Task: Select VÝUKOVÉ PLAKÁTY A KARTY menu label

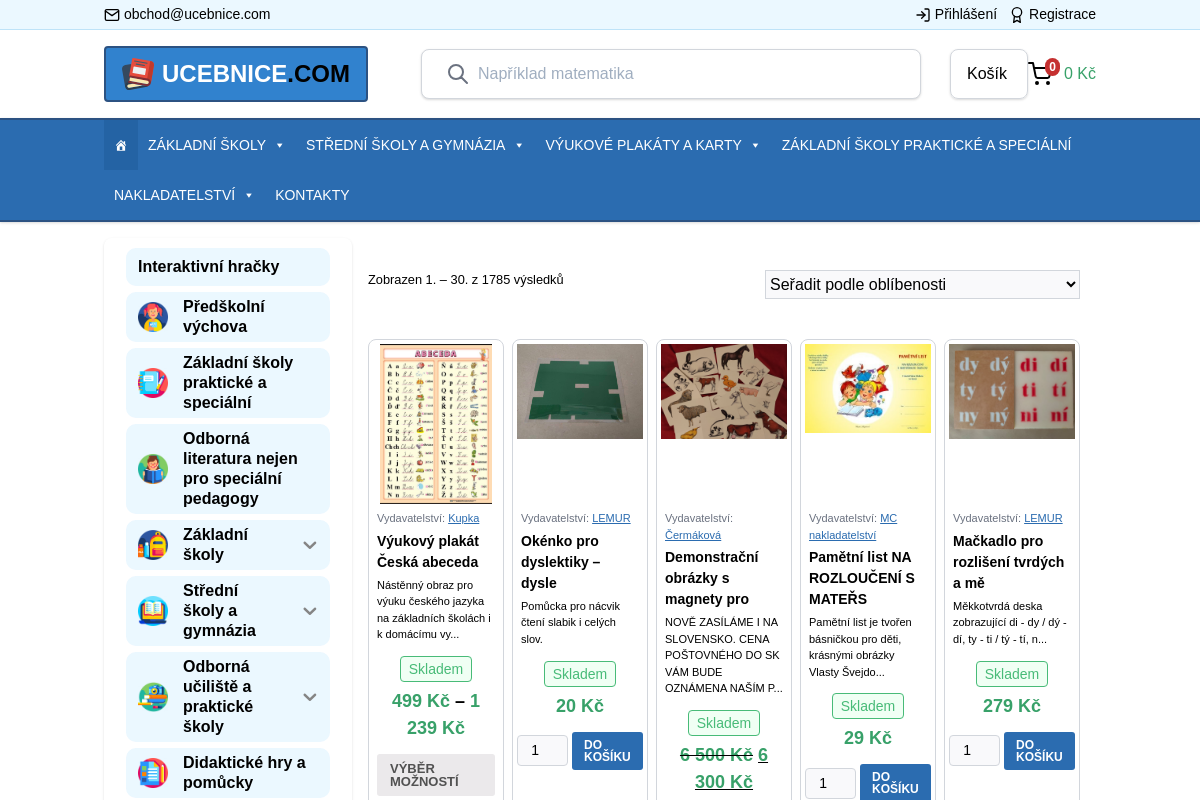Action: 643,145
